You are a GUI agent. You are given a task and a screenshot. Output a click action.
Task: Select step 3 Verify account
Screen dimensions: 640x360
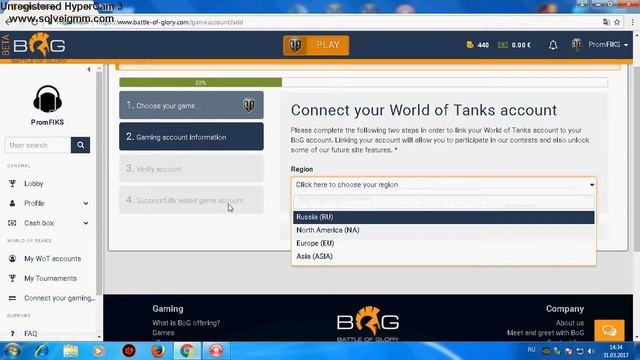click(191, 168)
